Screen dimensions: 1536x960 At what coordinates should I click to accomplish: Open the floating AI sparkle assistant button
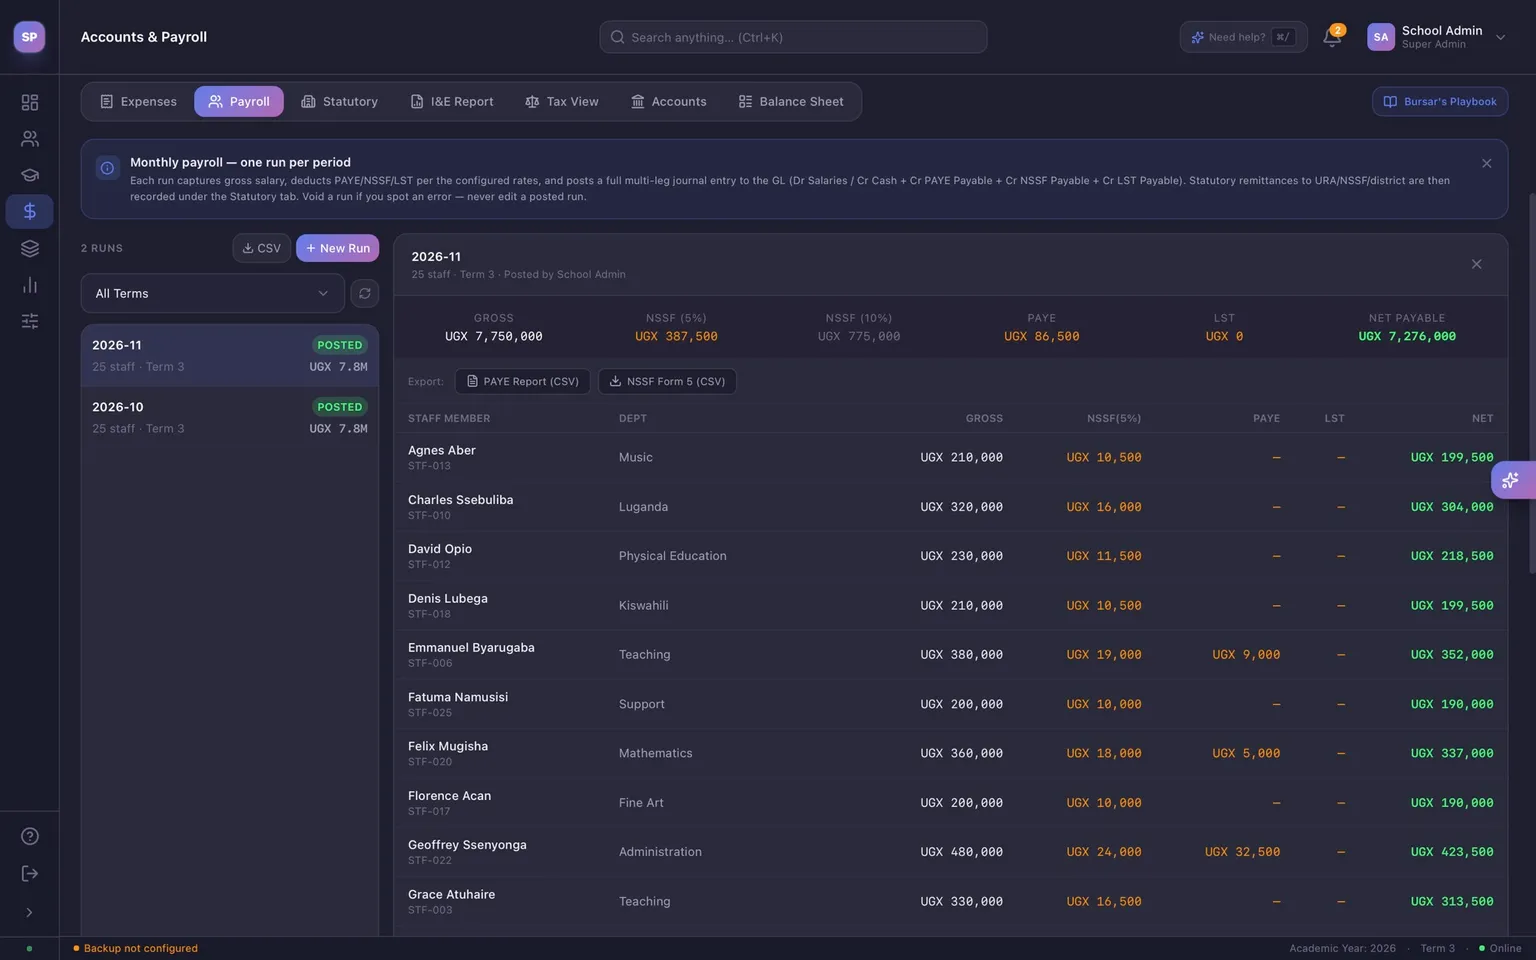pos(1511,480)
